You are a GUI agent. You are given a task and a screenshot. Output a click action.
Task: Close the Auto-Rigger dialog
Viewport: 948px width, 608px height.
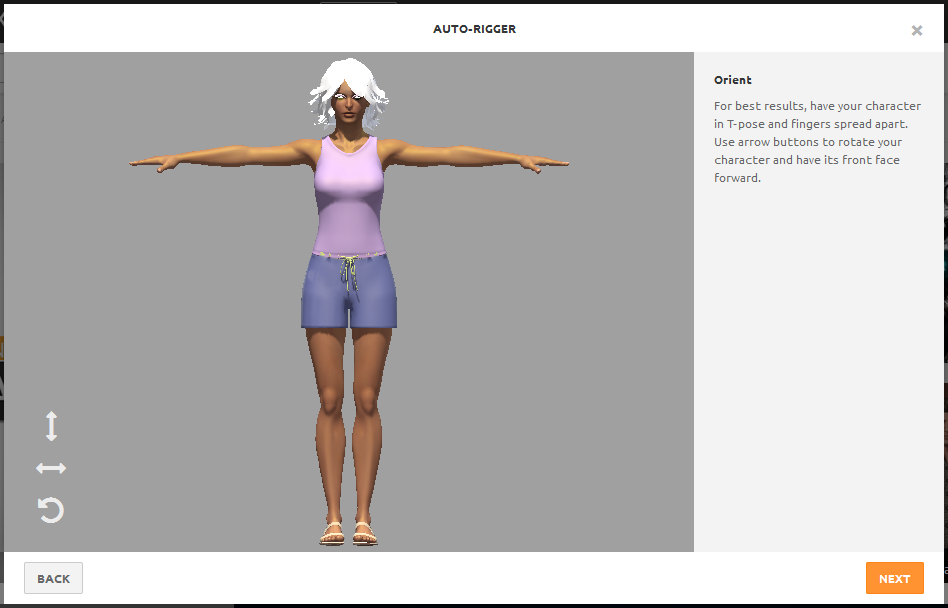(917, 30)
